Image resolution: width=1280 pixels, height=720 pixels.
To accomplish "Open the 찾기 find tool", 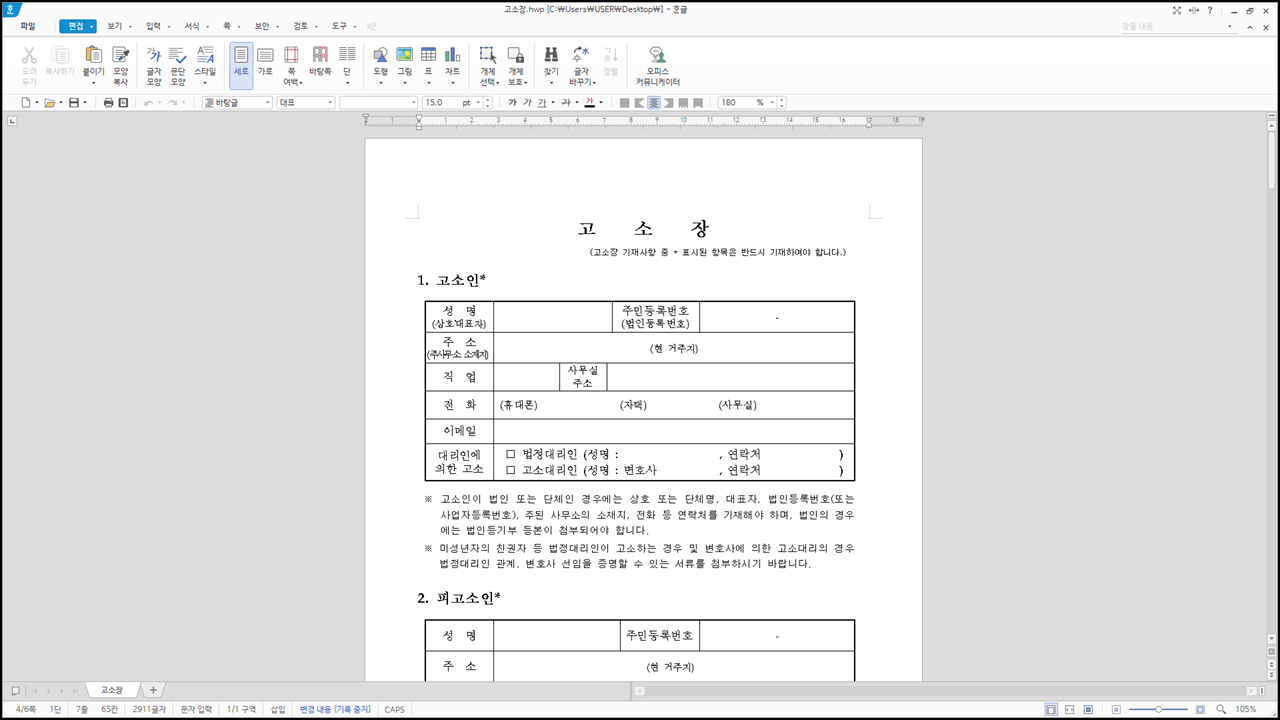I will pyautogui.click(x=551, y=66).
